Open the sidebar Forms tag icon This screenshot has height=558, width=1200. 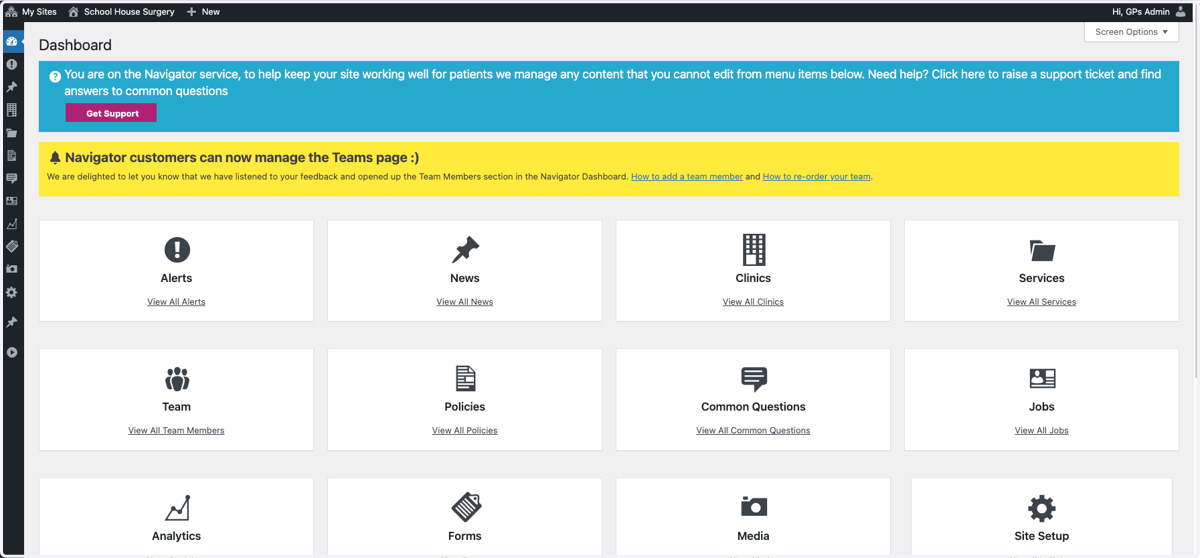pos(12,246)
